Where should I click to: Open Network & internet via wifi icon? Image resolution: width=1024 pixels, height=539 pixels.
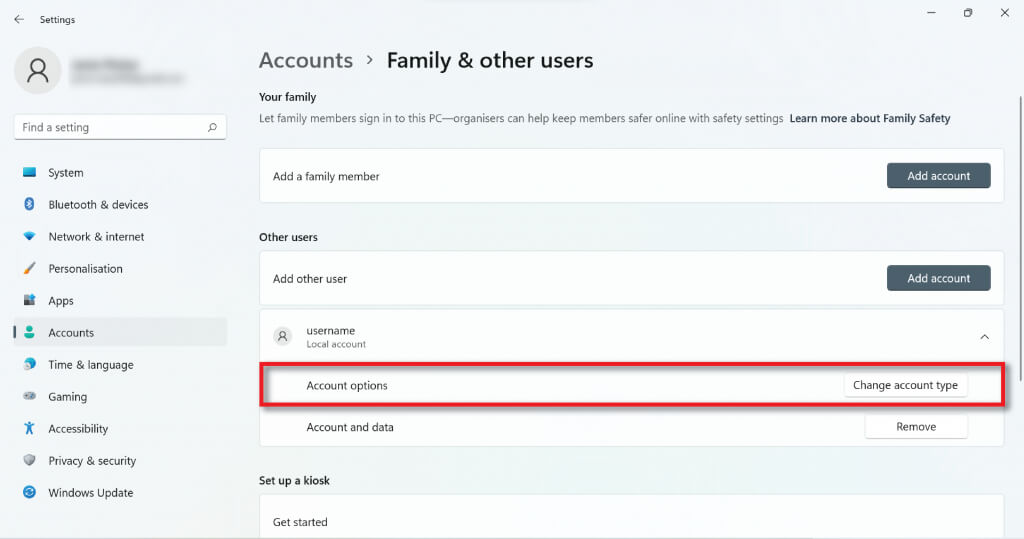pos(29,237)
